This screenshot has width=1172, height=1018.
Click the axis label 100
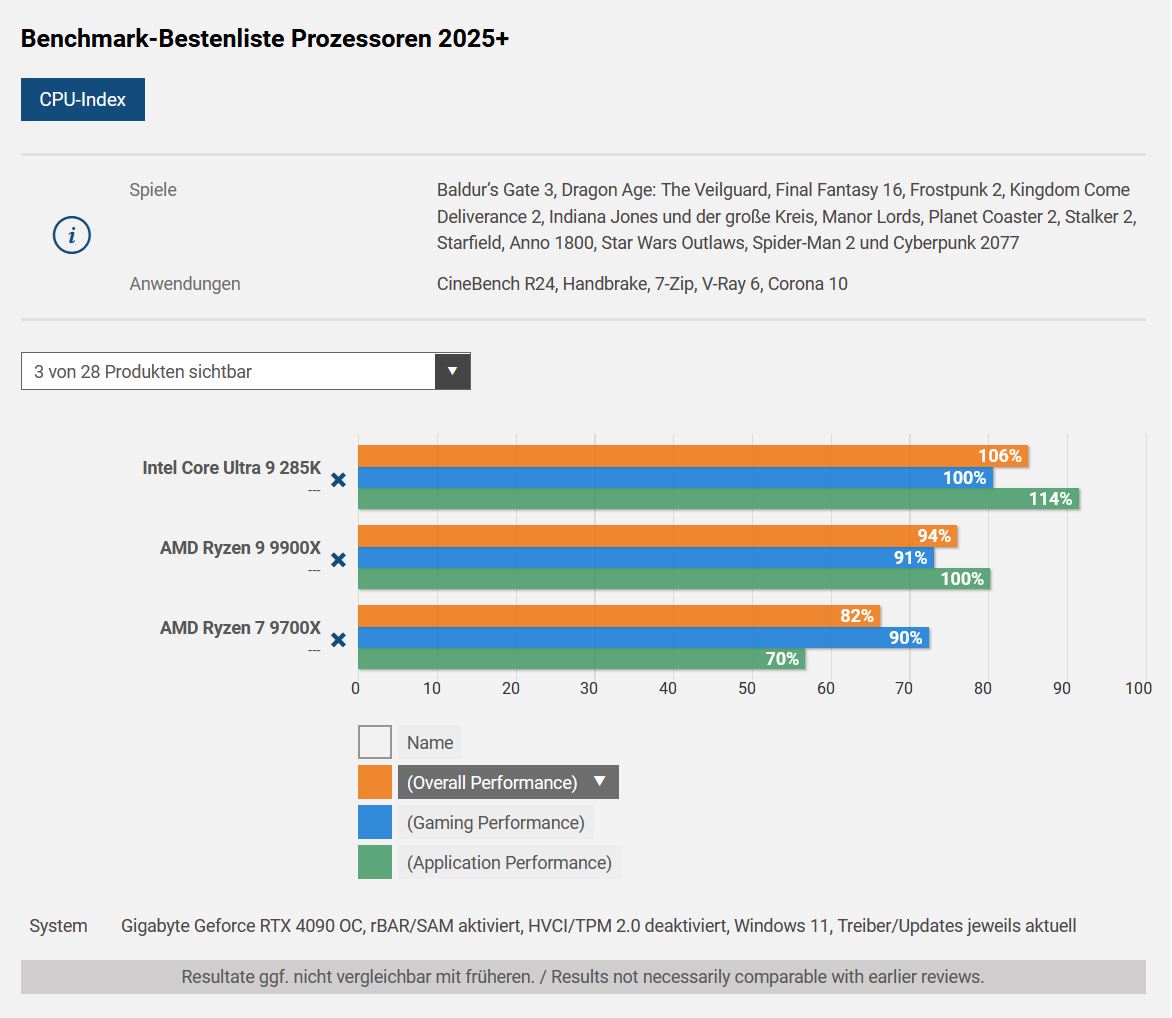[1138, 688]
